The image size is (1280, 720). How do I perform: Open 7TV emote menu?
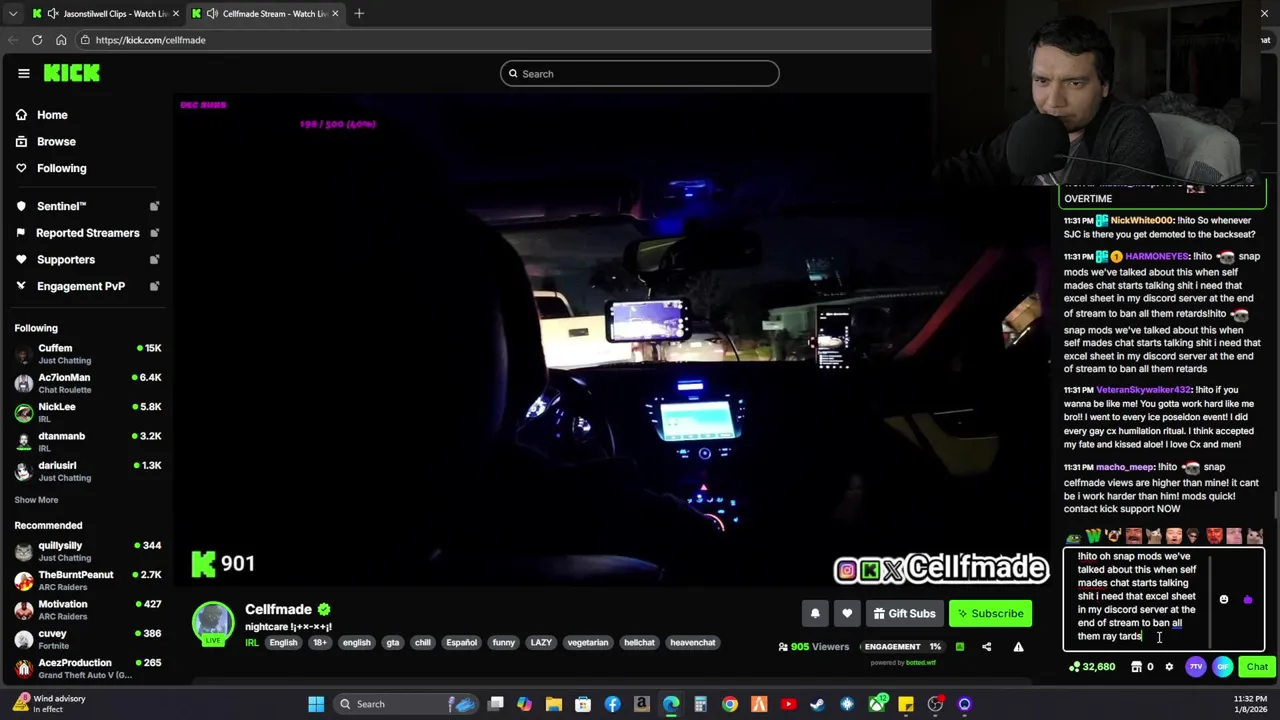tap(1196, 667)
